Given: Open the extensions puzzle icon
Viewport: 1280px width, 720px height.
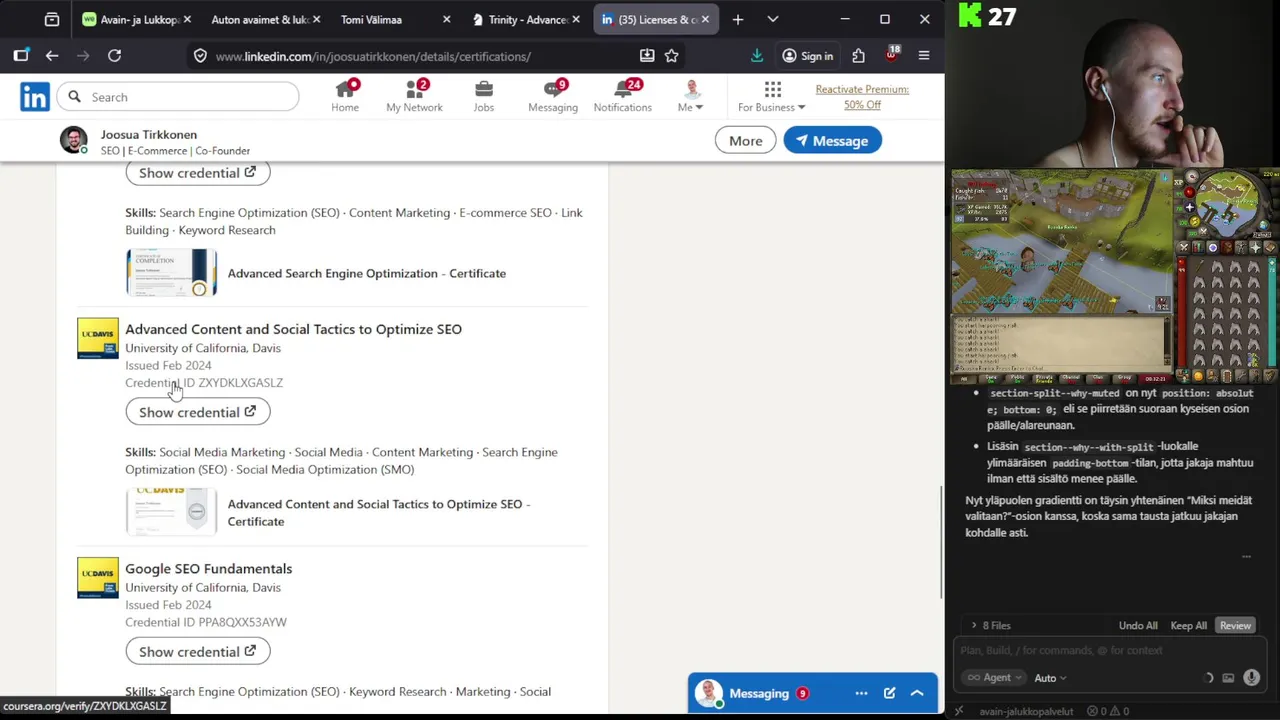Looking at the screenshot, I should (x=858, y=56).
